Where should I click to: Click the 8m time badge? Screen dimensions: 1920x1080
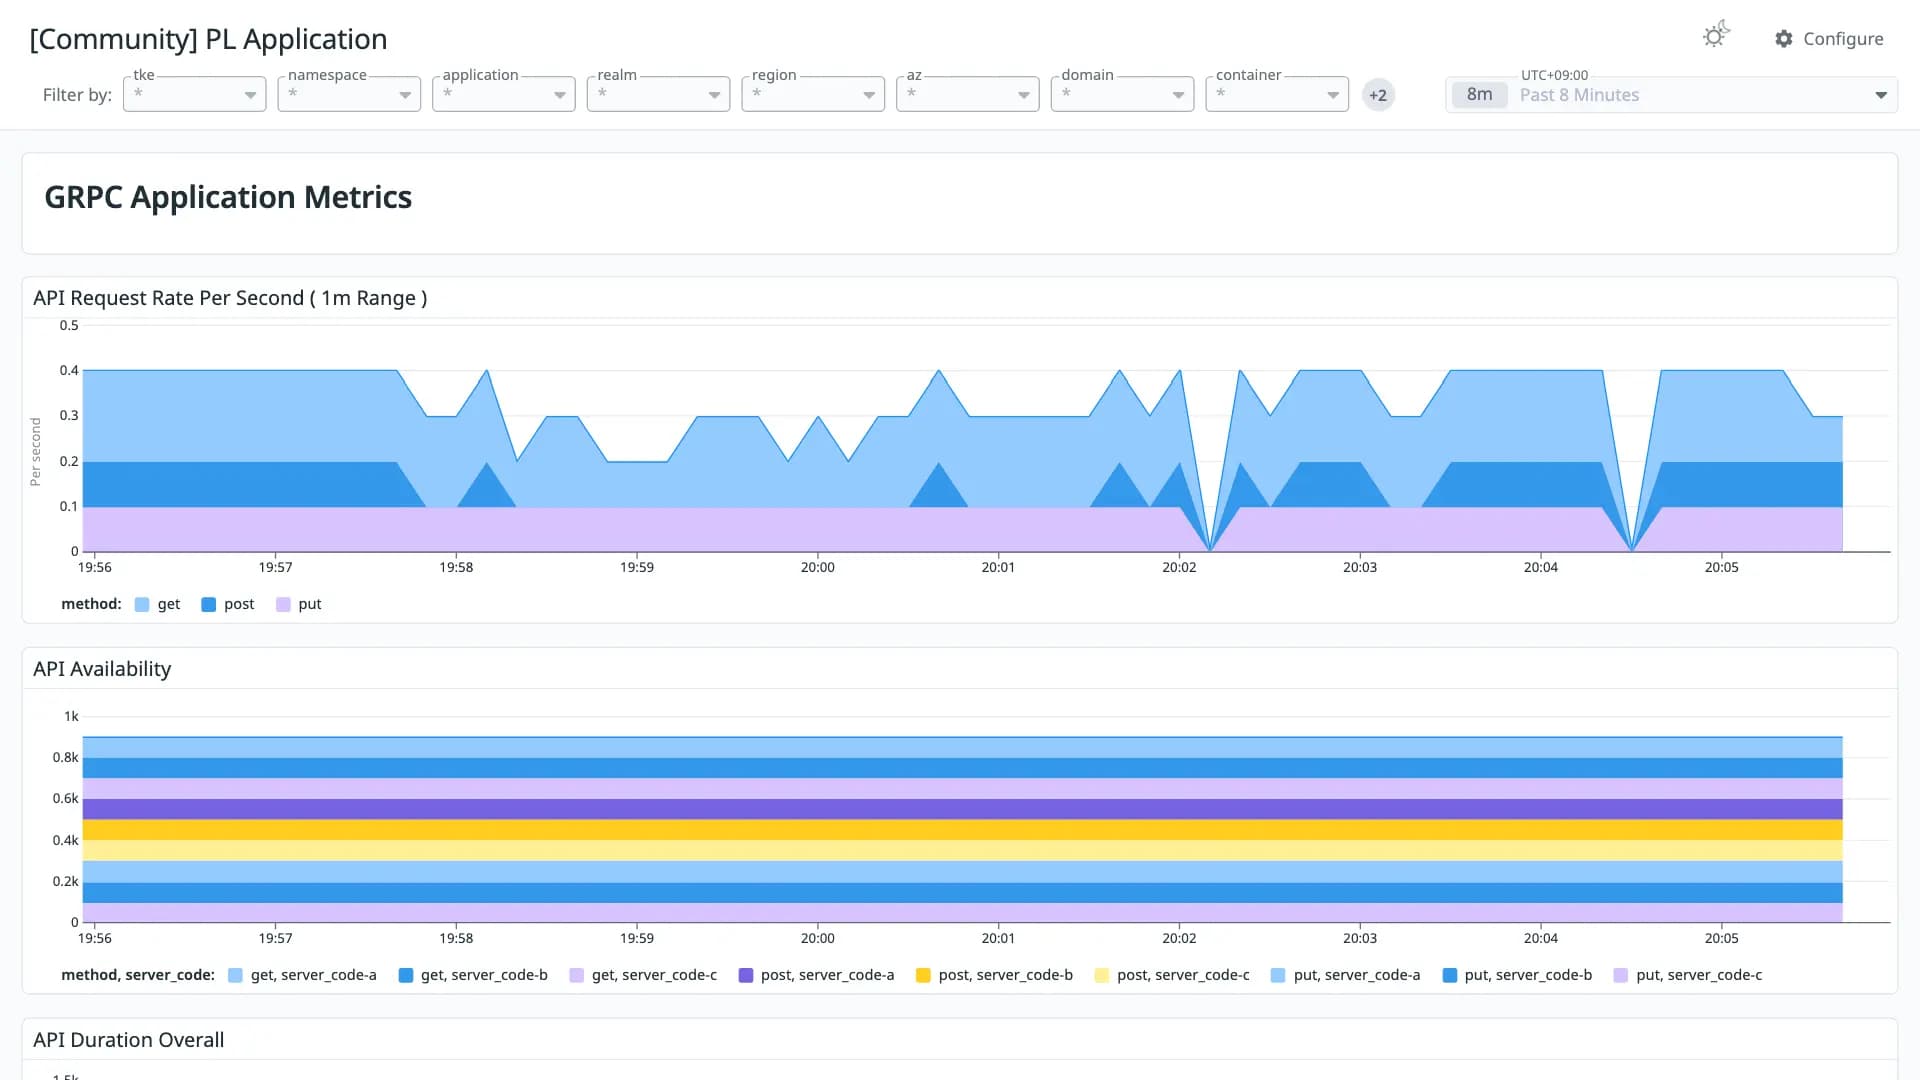click(x=1479, y=95)
